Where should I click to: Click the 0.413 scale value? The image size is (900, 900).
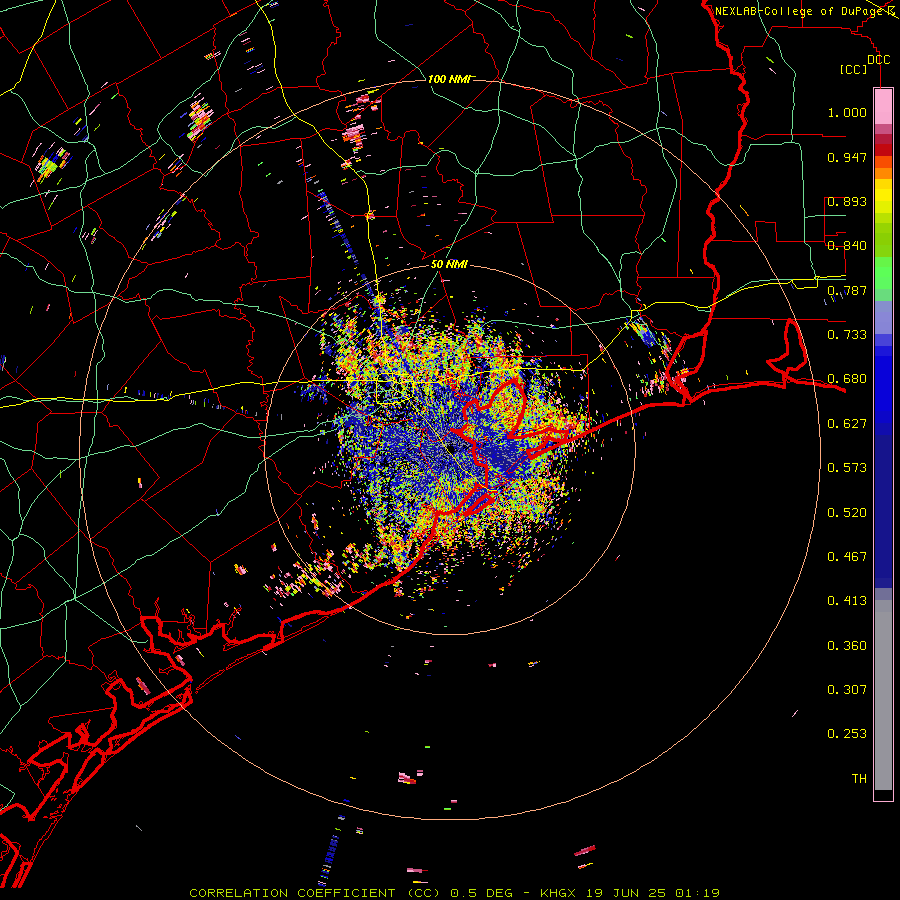[x=847, y=601]
